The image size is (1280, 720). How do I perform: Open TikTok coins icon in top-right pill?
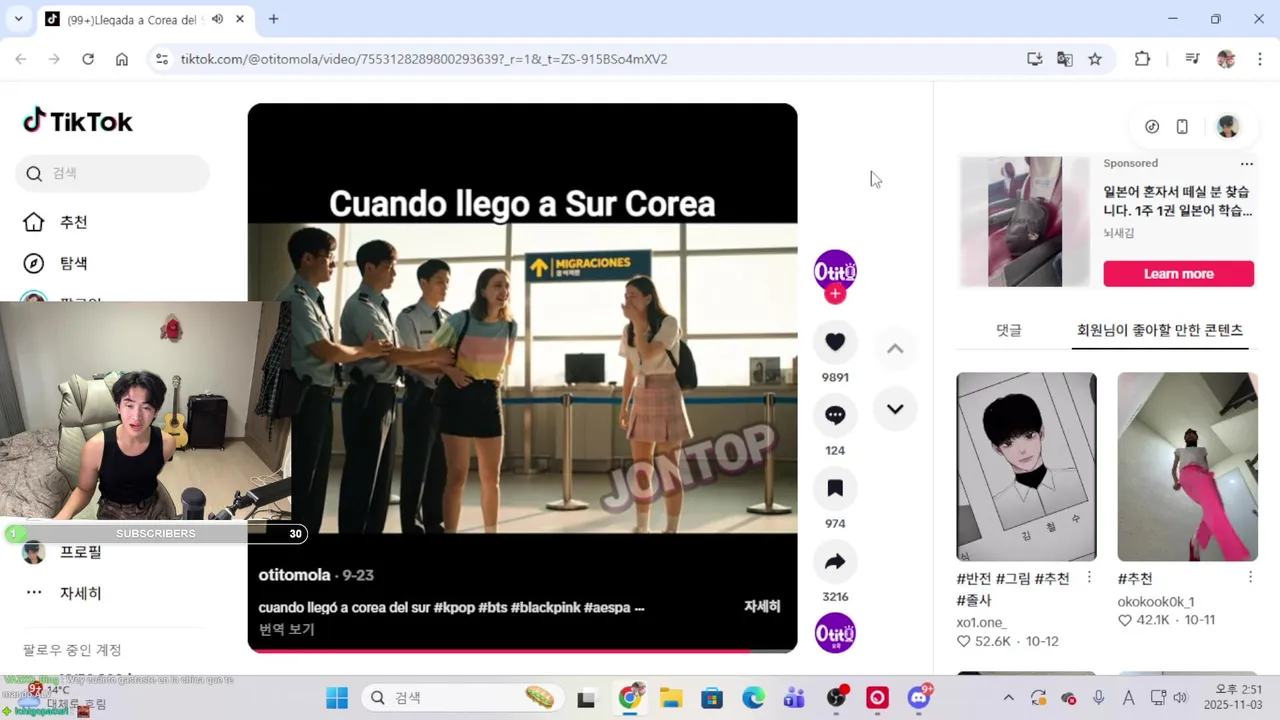click(1152, 127)
